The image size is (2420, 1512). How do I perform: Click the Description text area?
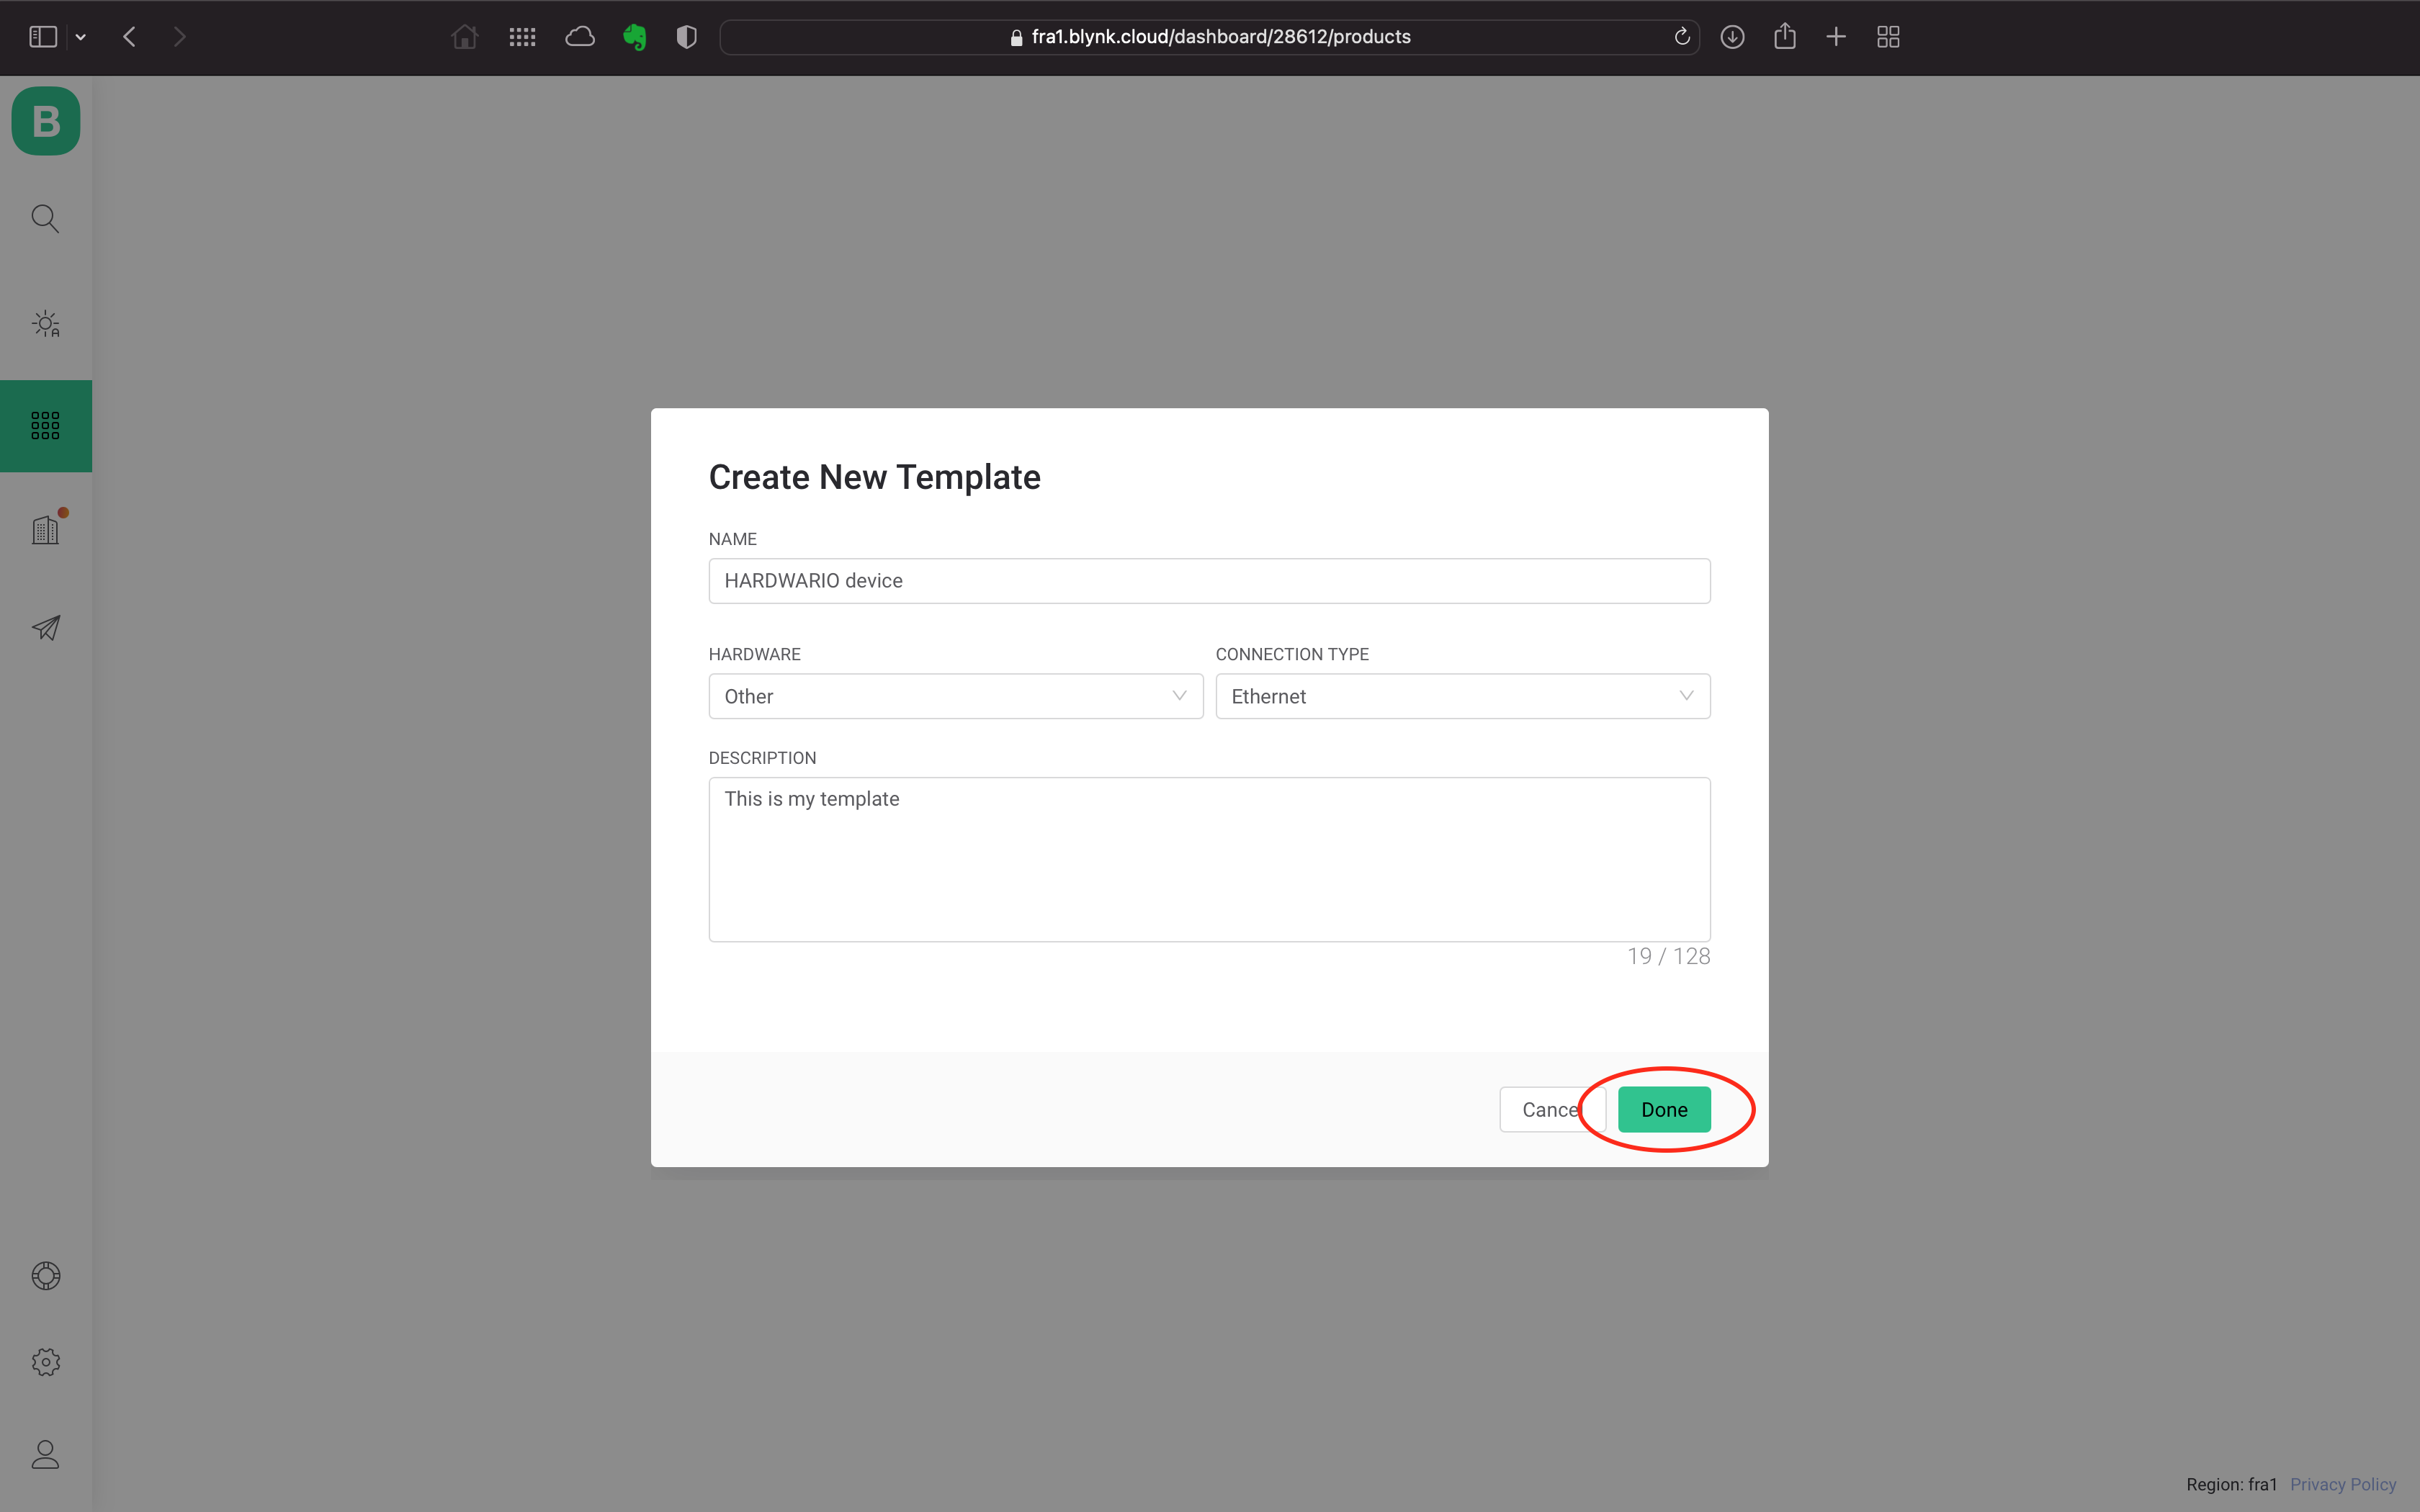1210,859
